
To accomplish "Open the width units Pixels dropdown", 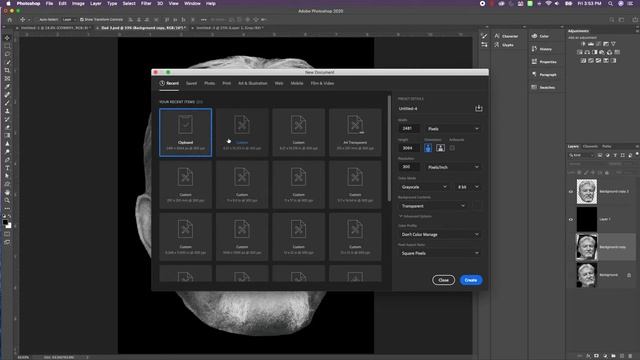I will tap(453, 129).
